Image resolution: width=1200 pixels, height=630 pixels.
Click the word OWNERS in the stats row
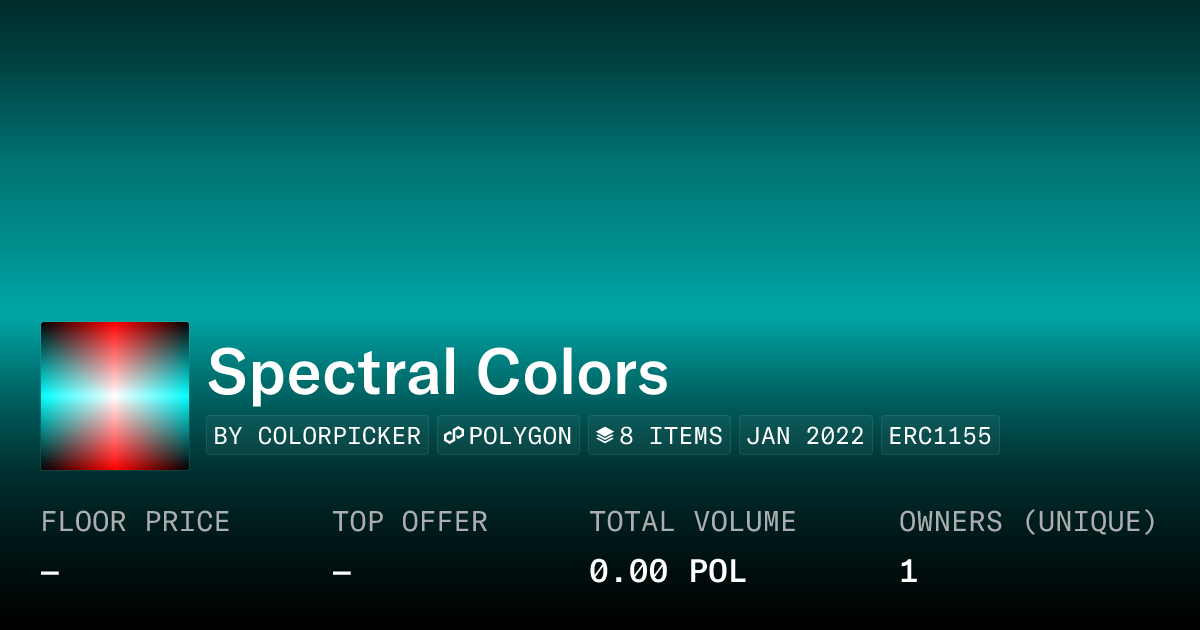(950, 522)
